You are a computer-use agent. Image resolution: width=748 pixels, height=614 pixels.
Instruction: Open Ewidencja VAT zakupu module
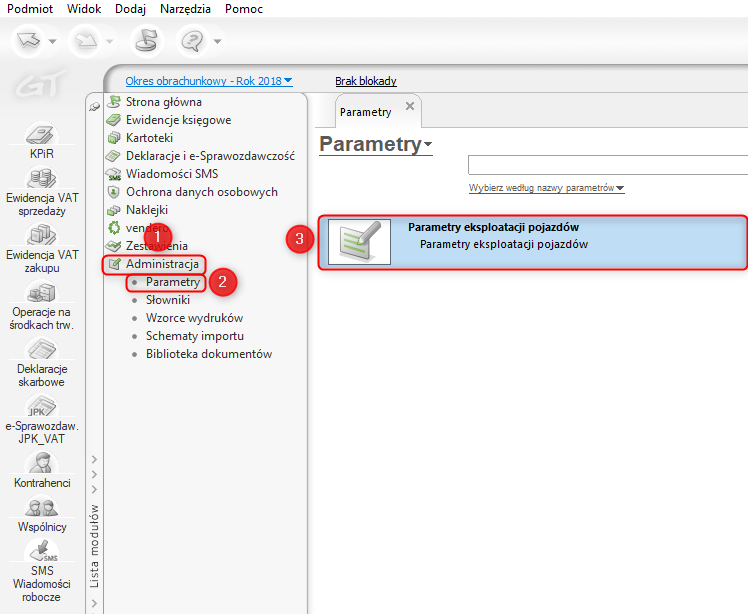tap(42, 248)
